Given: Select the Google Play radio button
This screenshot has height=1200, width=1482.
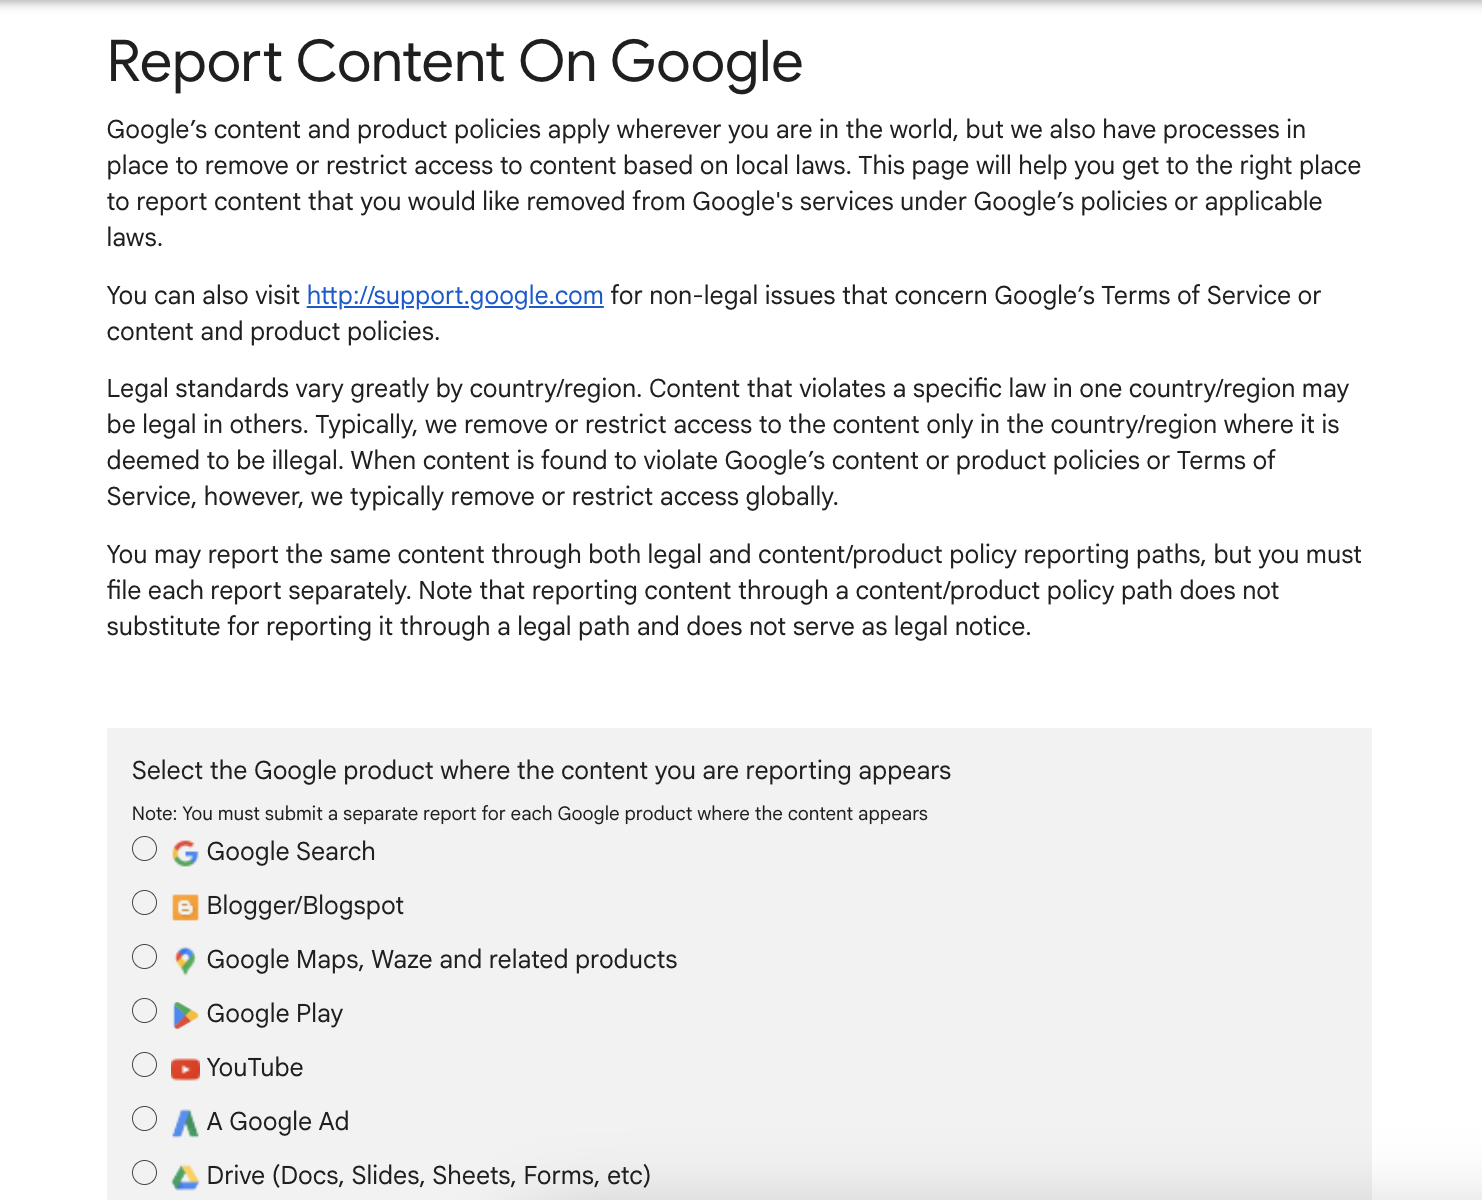Looking at the screenshot, I should tap(145, 1011).
